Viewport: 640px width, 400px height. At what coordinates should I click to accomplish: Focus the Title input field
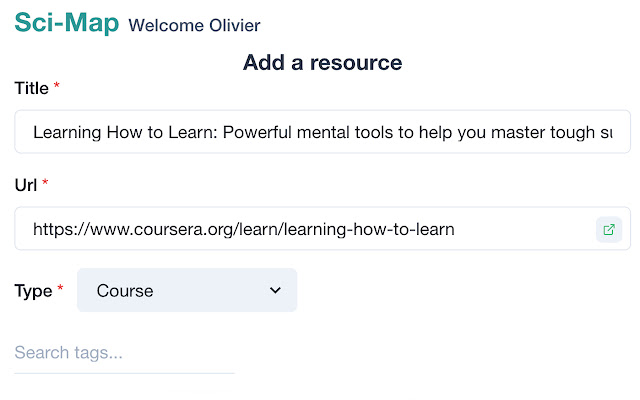click(322, 132)
